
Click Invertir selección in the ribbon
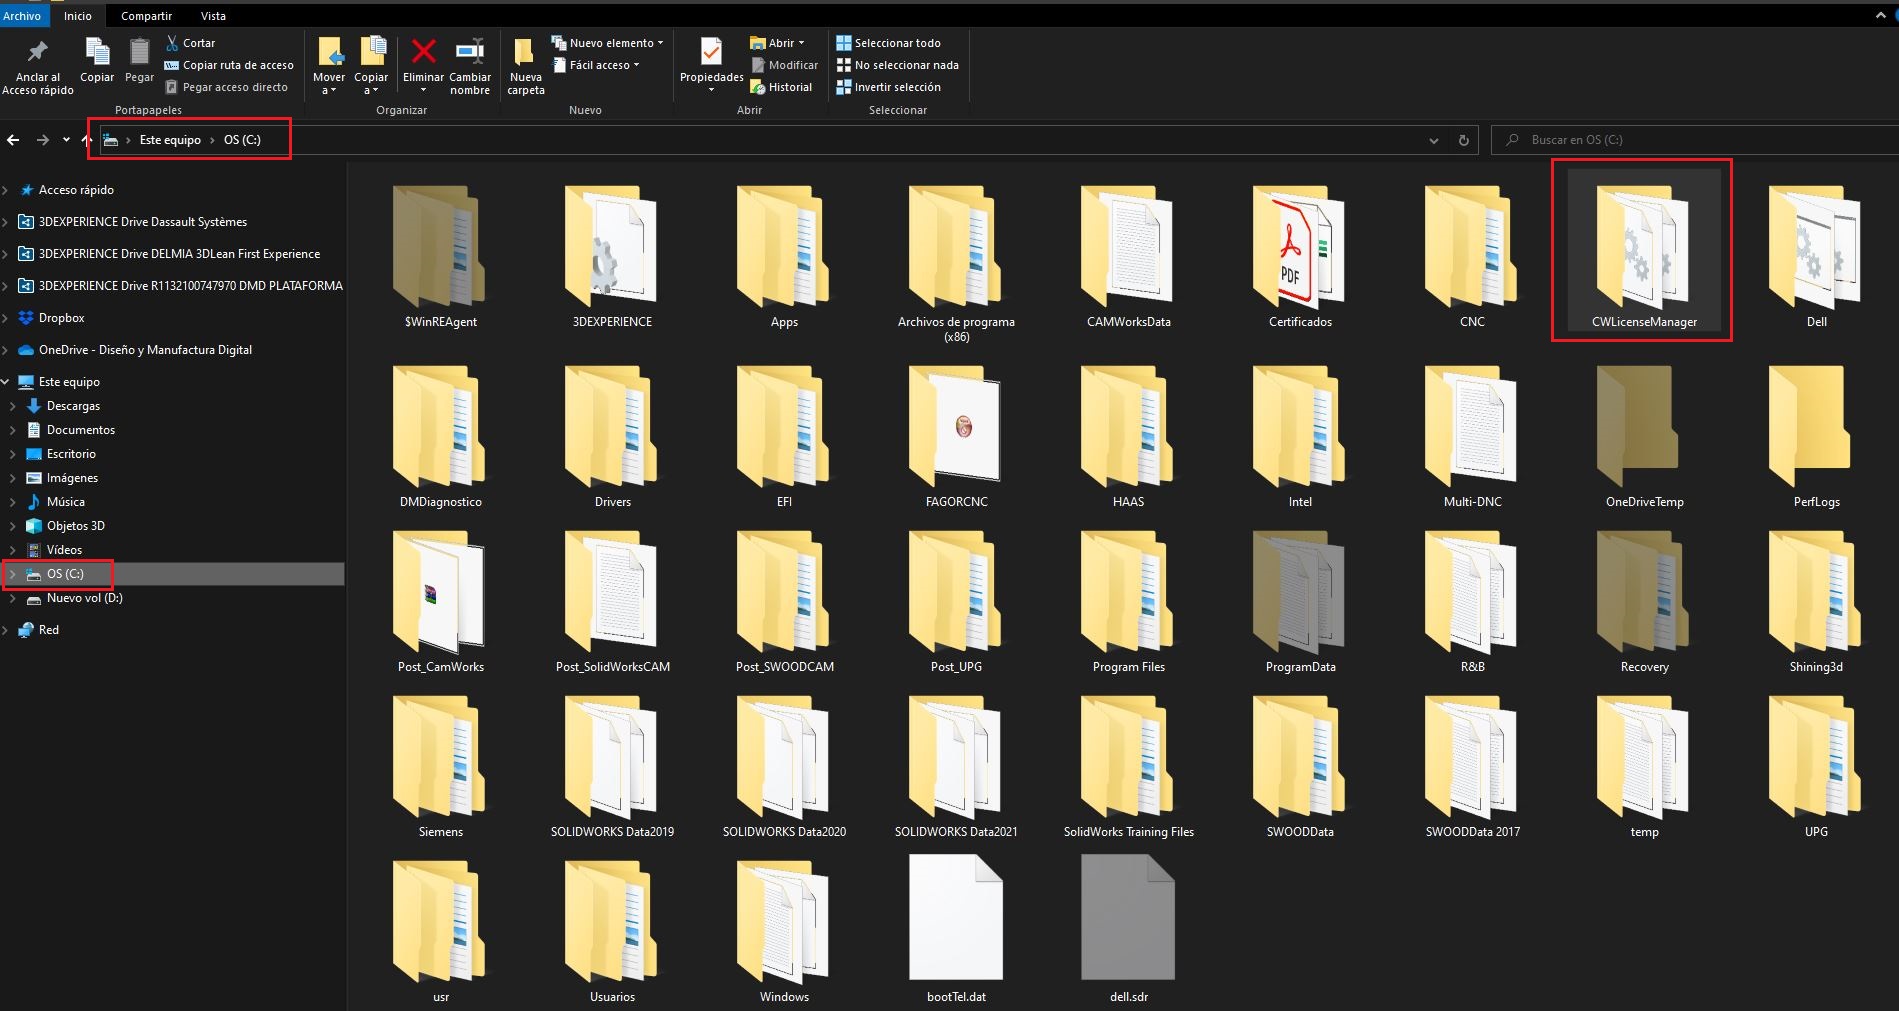pyautogui.click(x=896, y=87)
